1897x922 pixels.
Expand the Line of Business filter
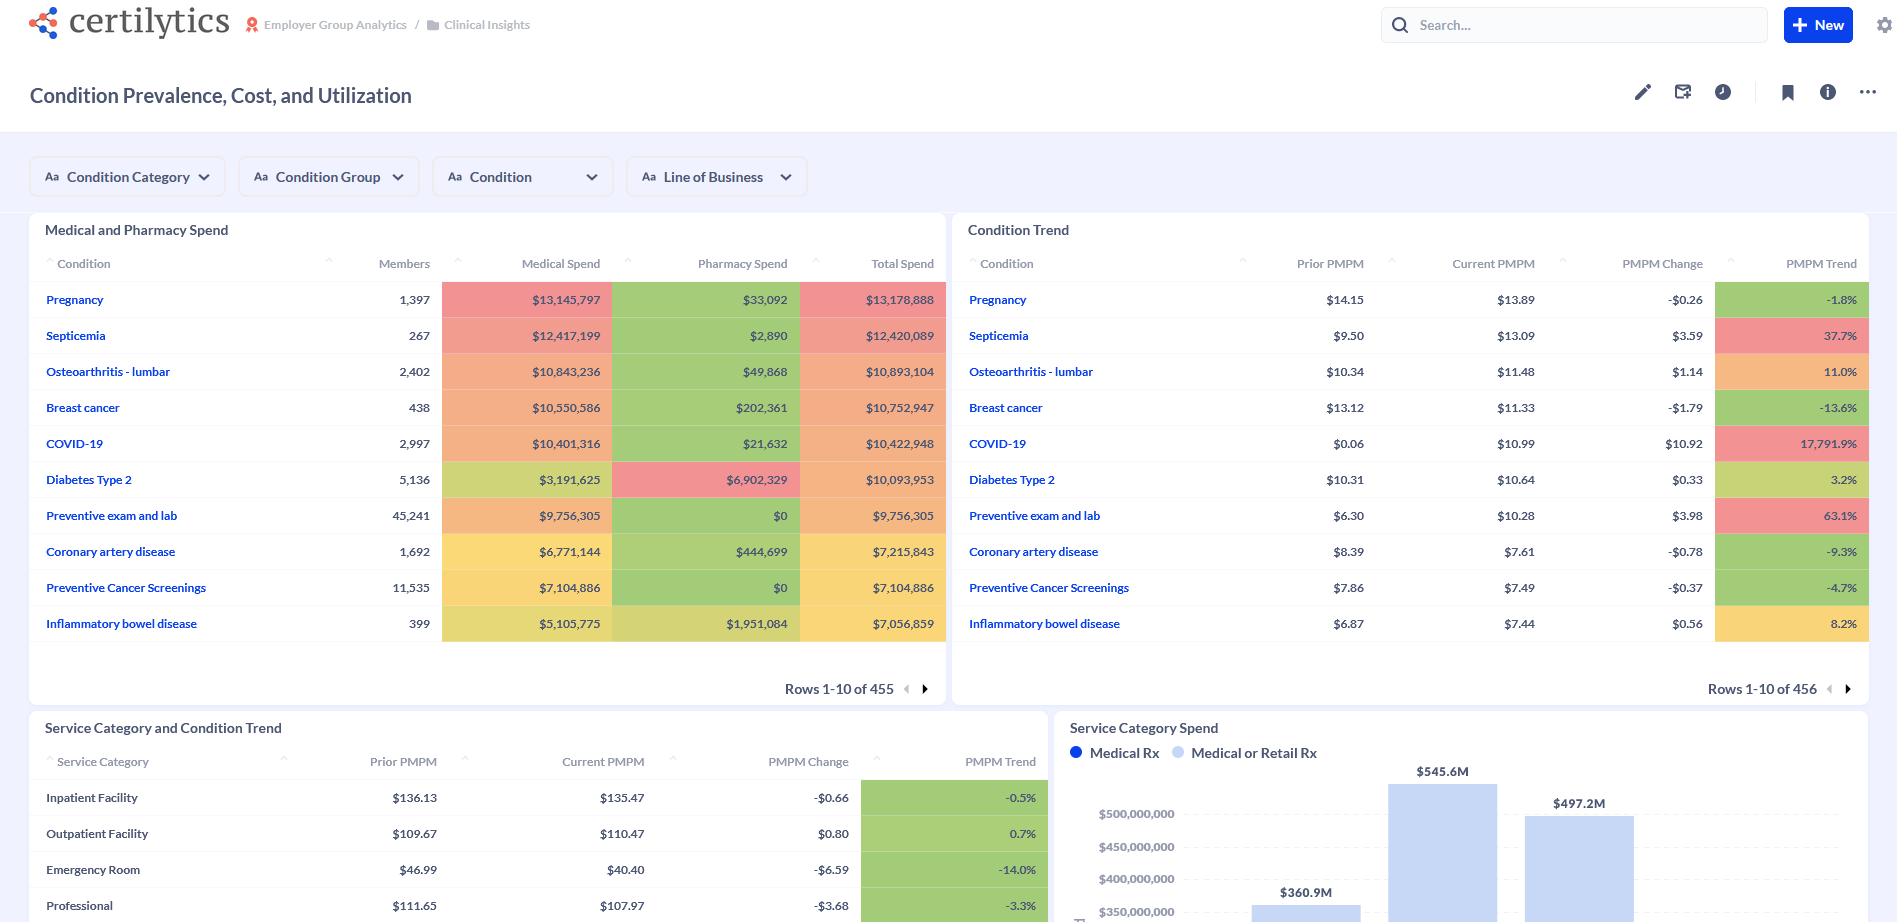point(716,176)
